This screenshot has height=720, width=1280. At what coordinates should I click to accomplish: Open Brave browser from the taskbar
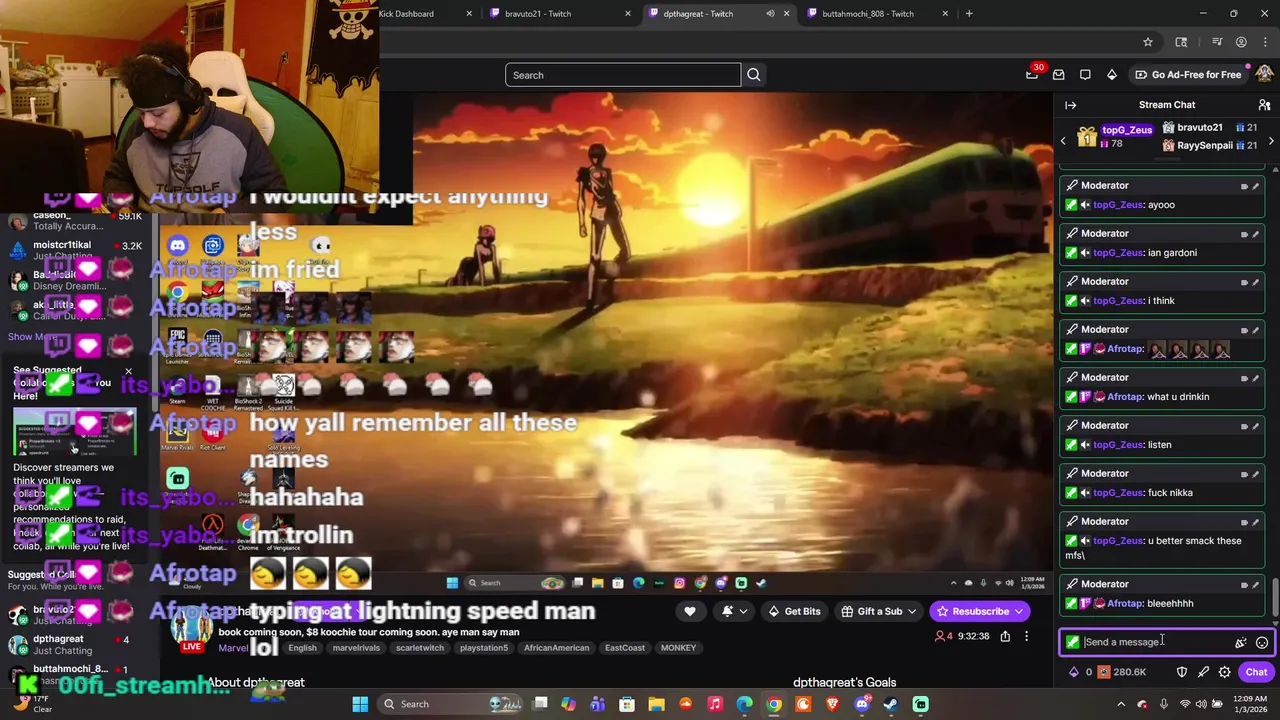pyautogui.click(x=832, y=704)
